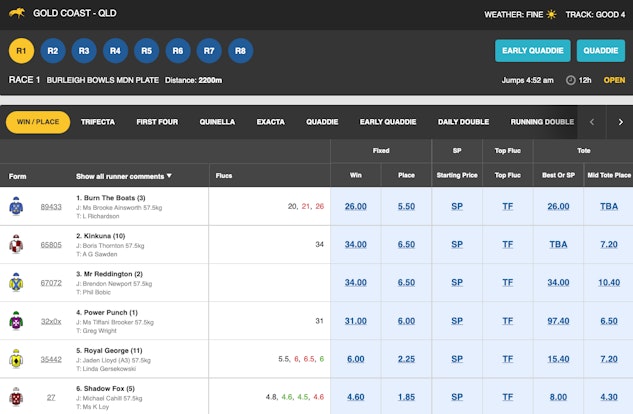The image size is (633, 414).
Task: Click Kinkuna jockey silks icon
Action: point(16,244)
